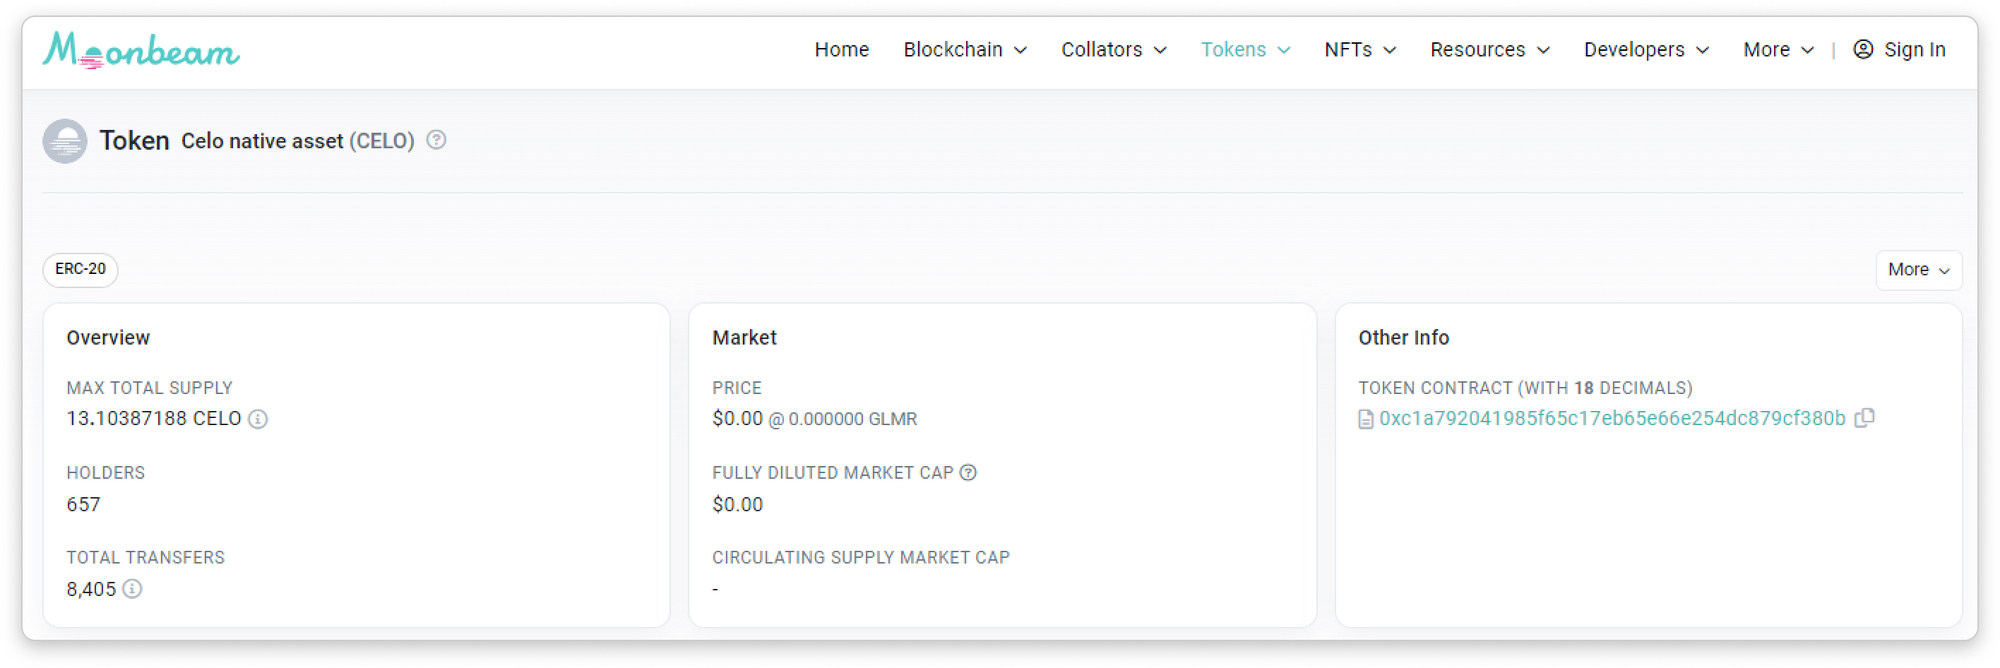Click help icon next to CELO title

(x=436, y=140)
